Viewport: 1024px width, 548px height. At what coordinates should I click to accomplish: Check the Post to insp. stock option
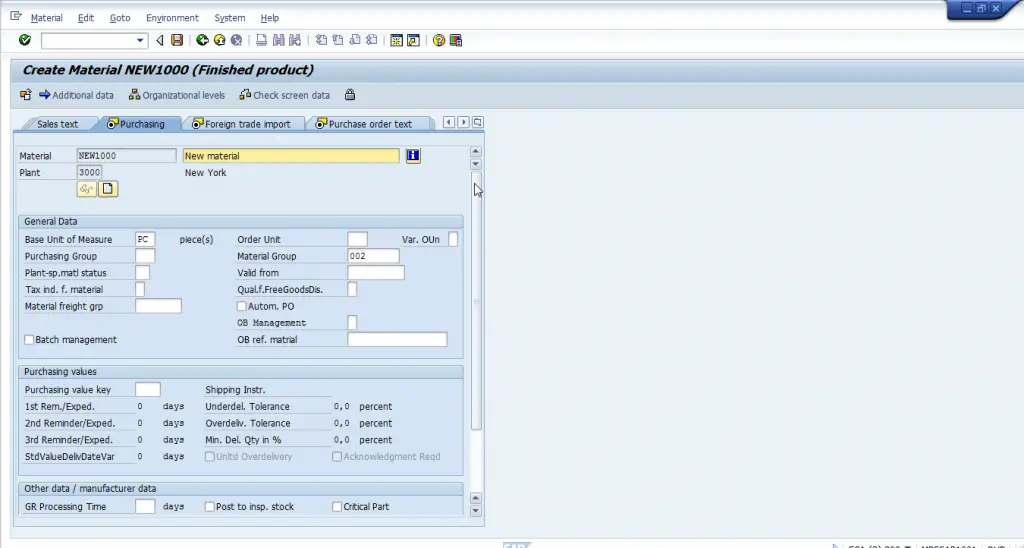point(209,507)
